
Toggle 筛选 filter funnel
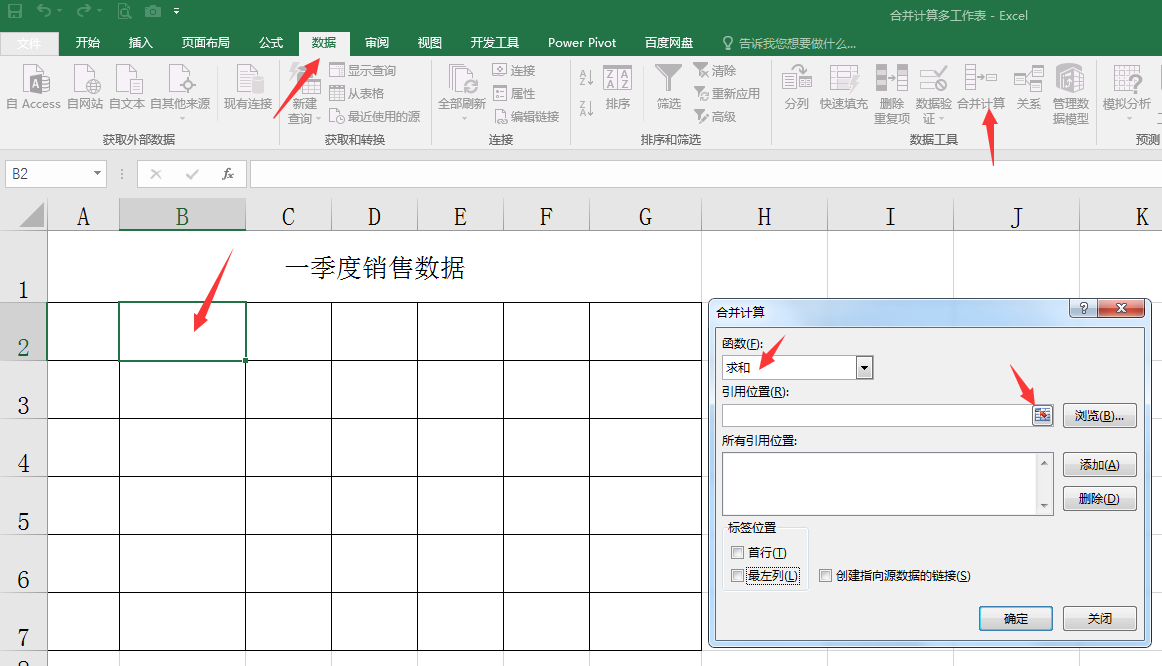coord(668,87)
